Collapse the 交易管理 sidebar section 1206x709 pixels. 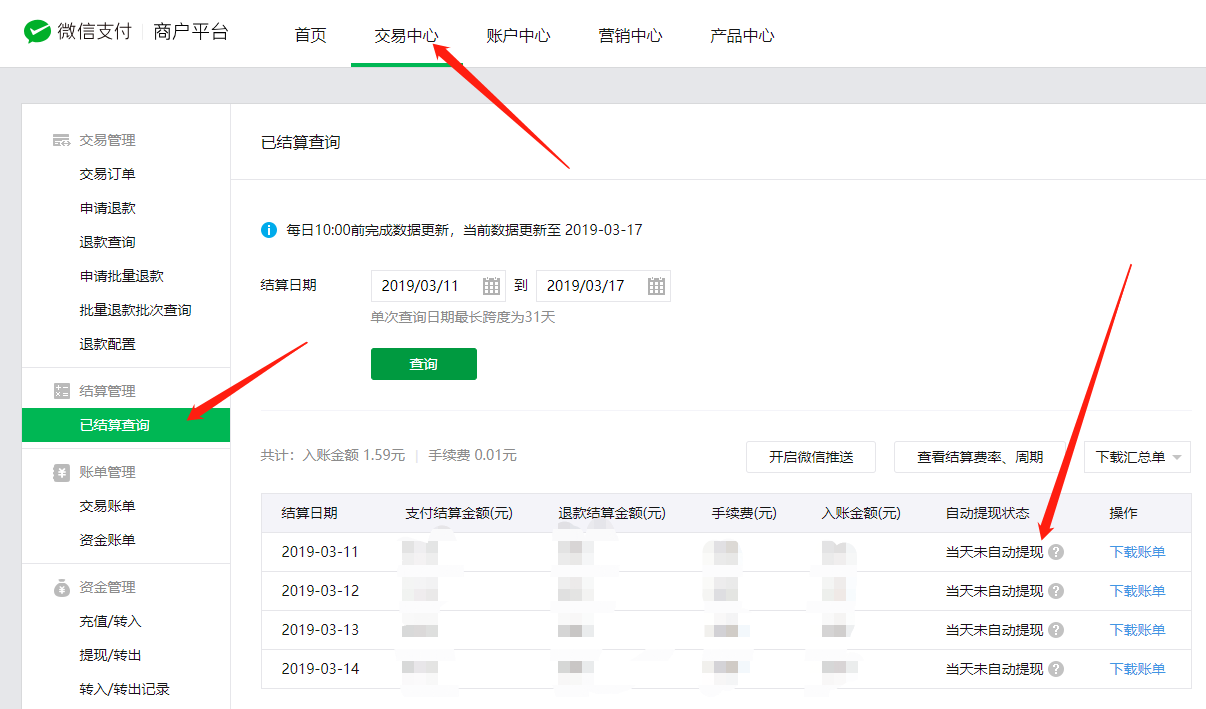pos(106,140)
